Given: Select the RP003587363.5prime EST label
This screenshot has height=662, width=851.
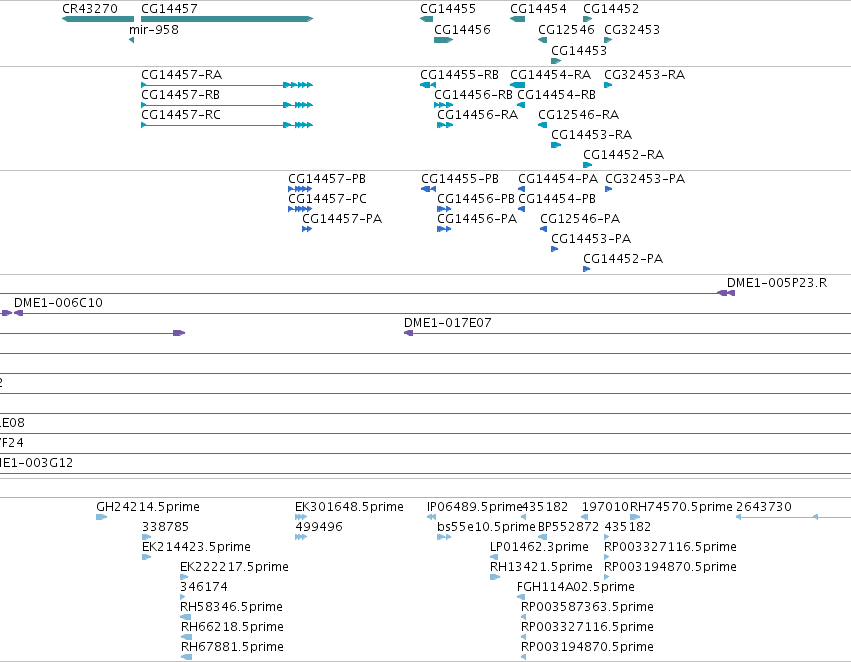Looking at the screenshot, I should [587, 608].
